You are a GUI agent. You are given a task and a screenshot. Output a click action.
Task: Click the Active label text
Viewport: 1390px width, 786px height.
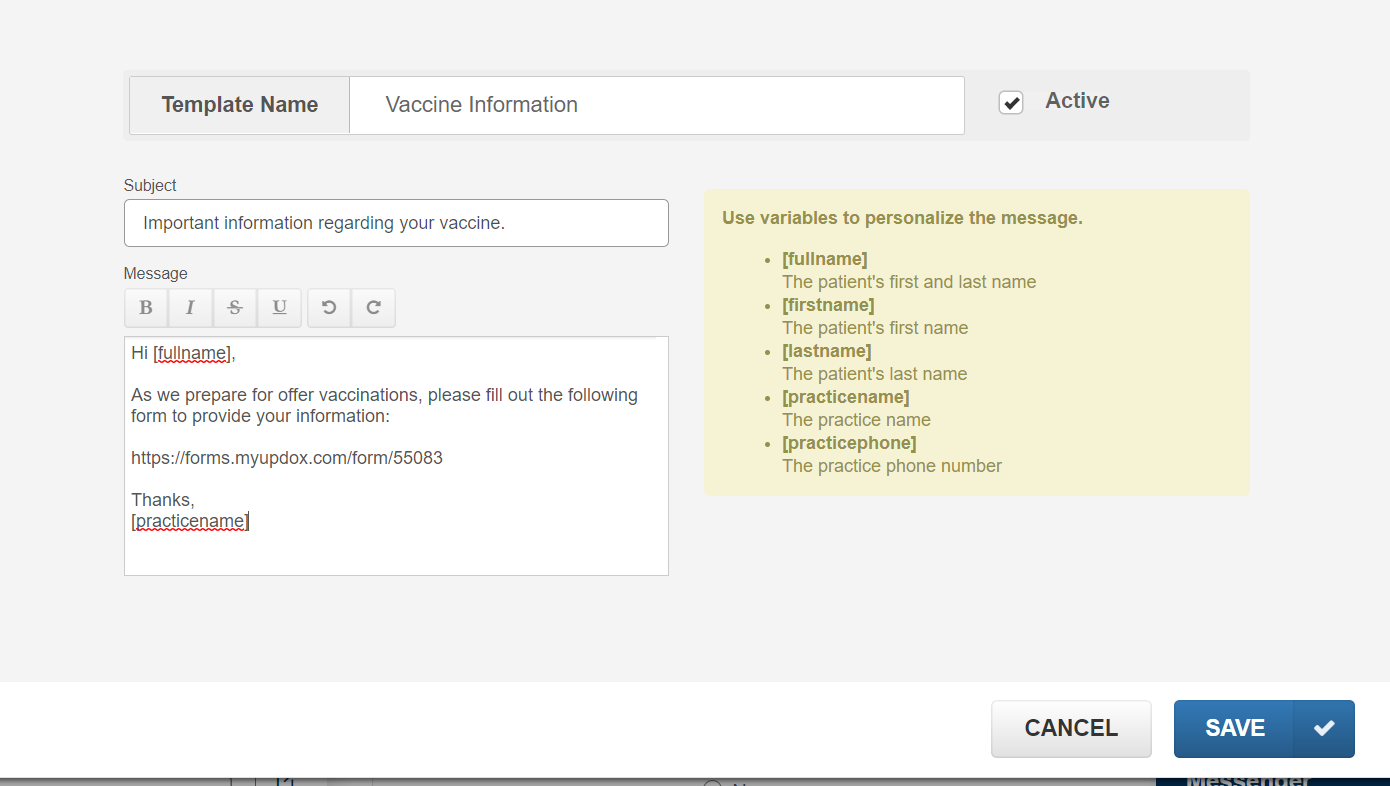pos(1077,101)
